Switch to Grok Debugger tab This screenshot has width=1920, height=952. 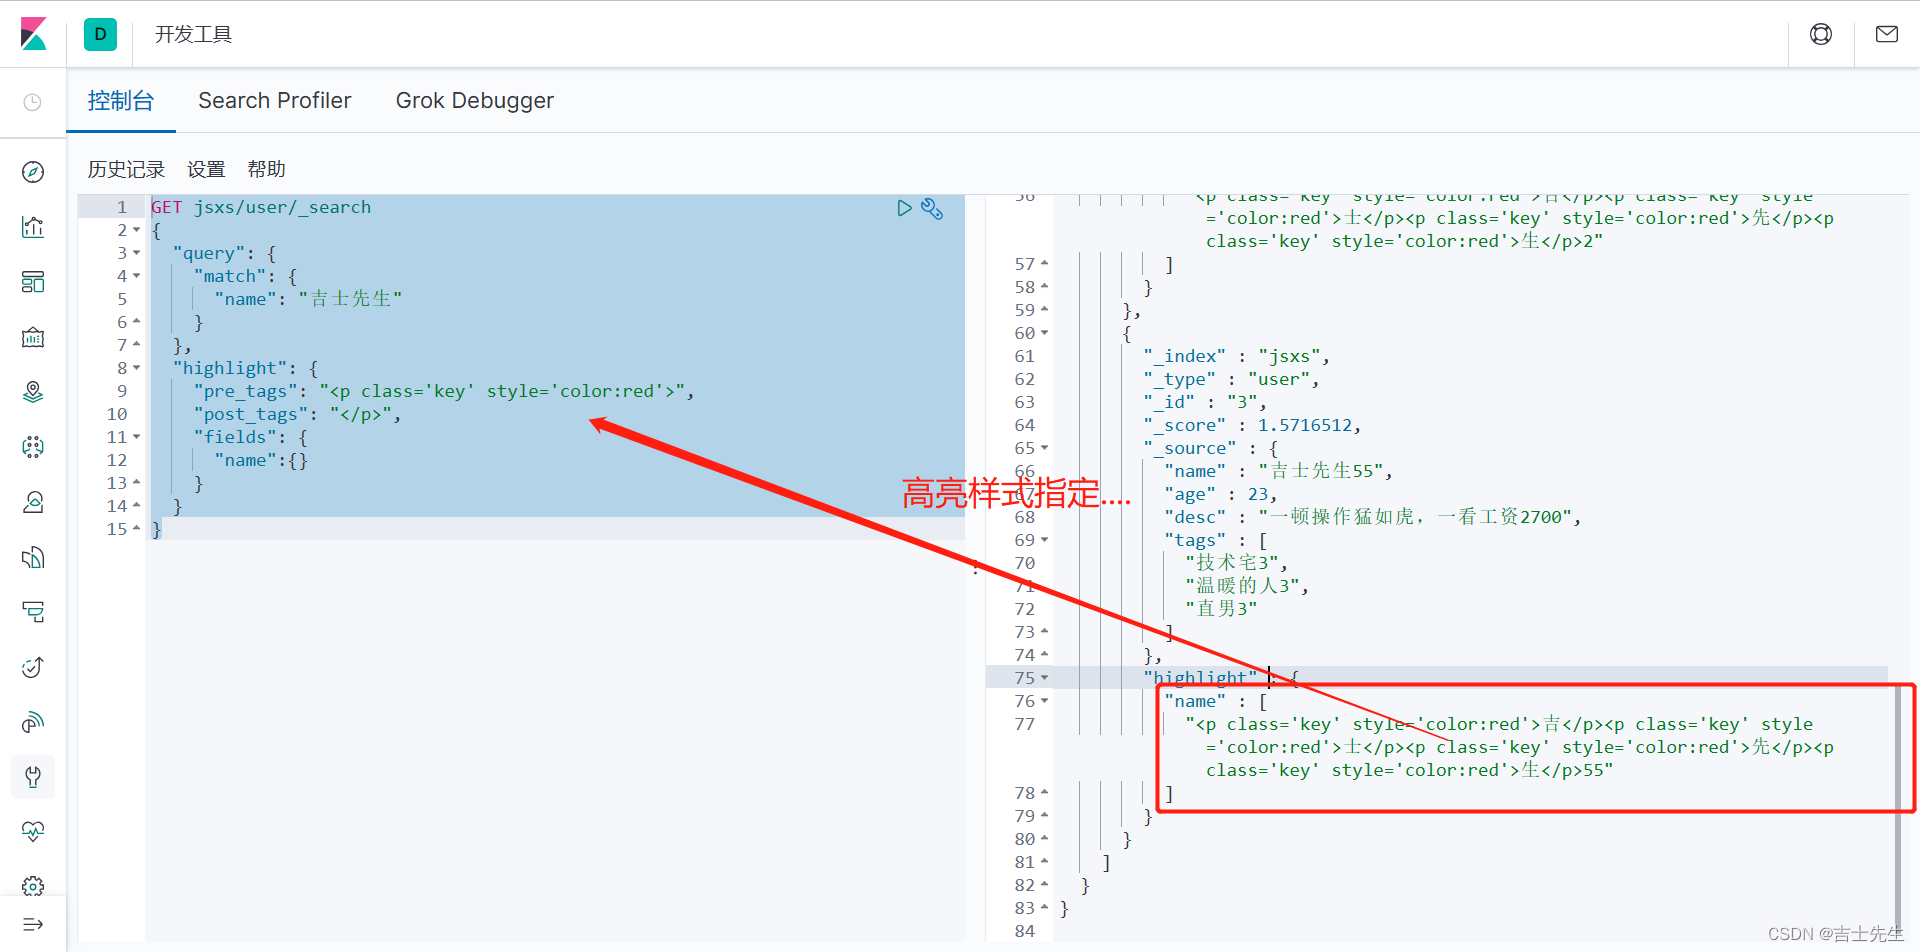point(475,101)
